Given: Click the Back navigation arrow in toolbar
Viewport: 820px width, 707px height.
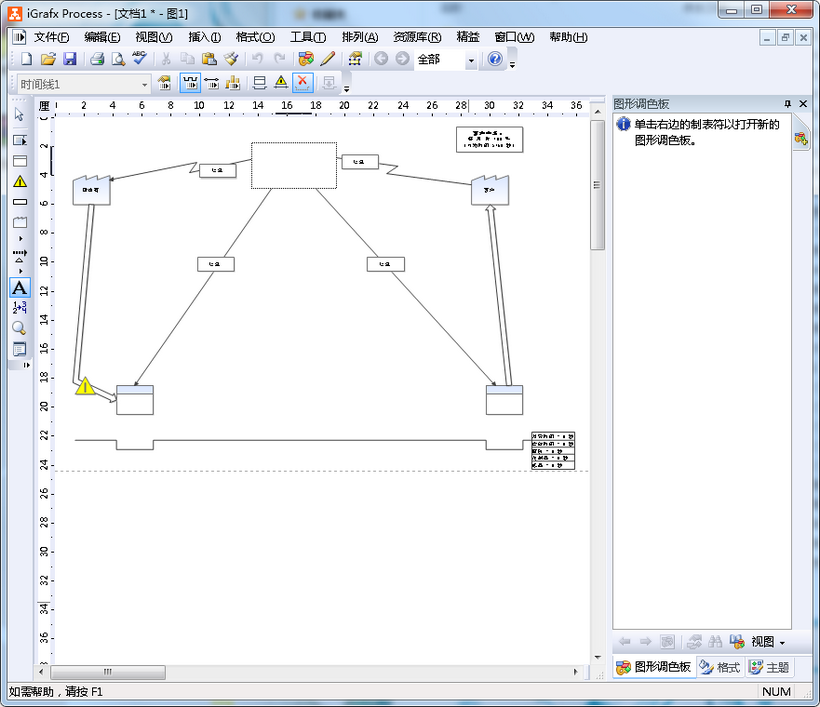Looking at the screenshot, I should (x=381, y=59).
